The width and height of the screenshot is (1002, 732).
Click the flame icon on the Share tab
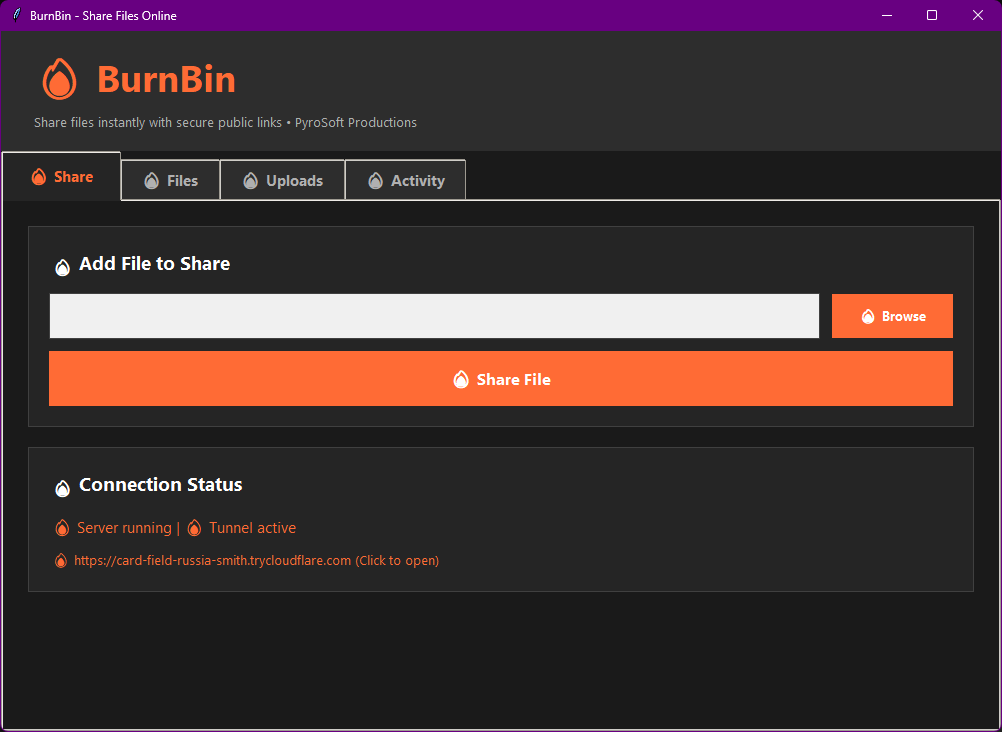[x=39, y=177]
